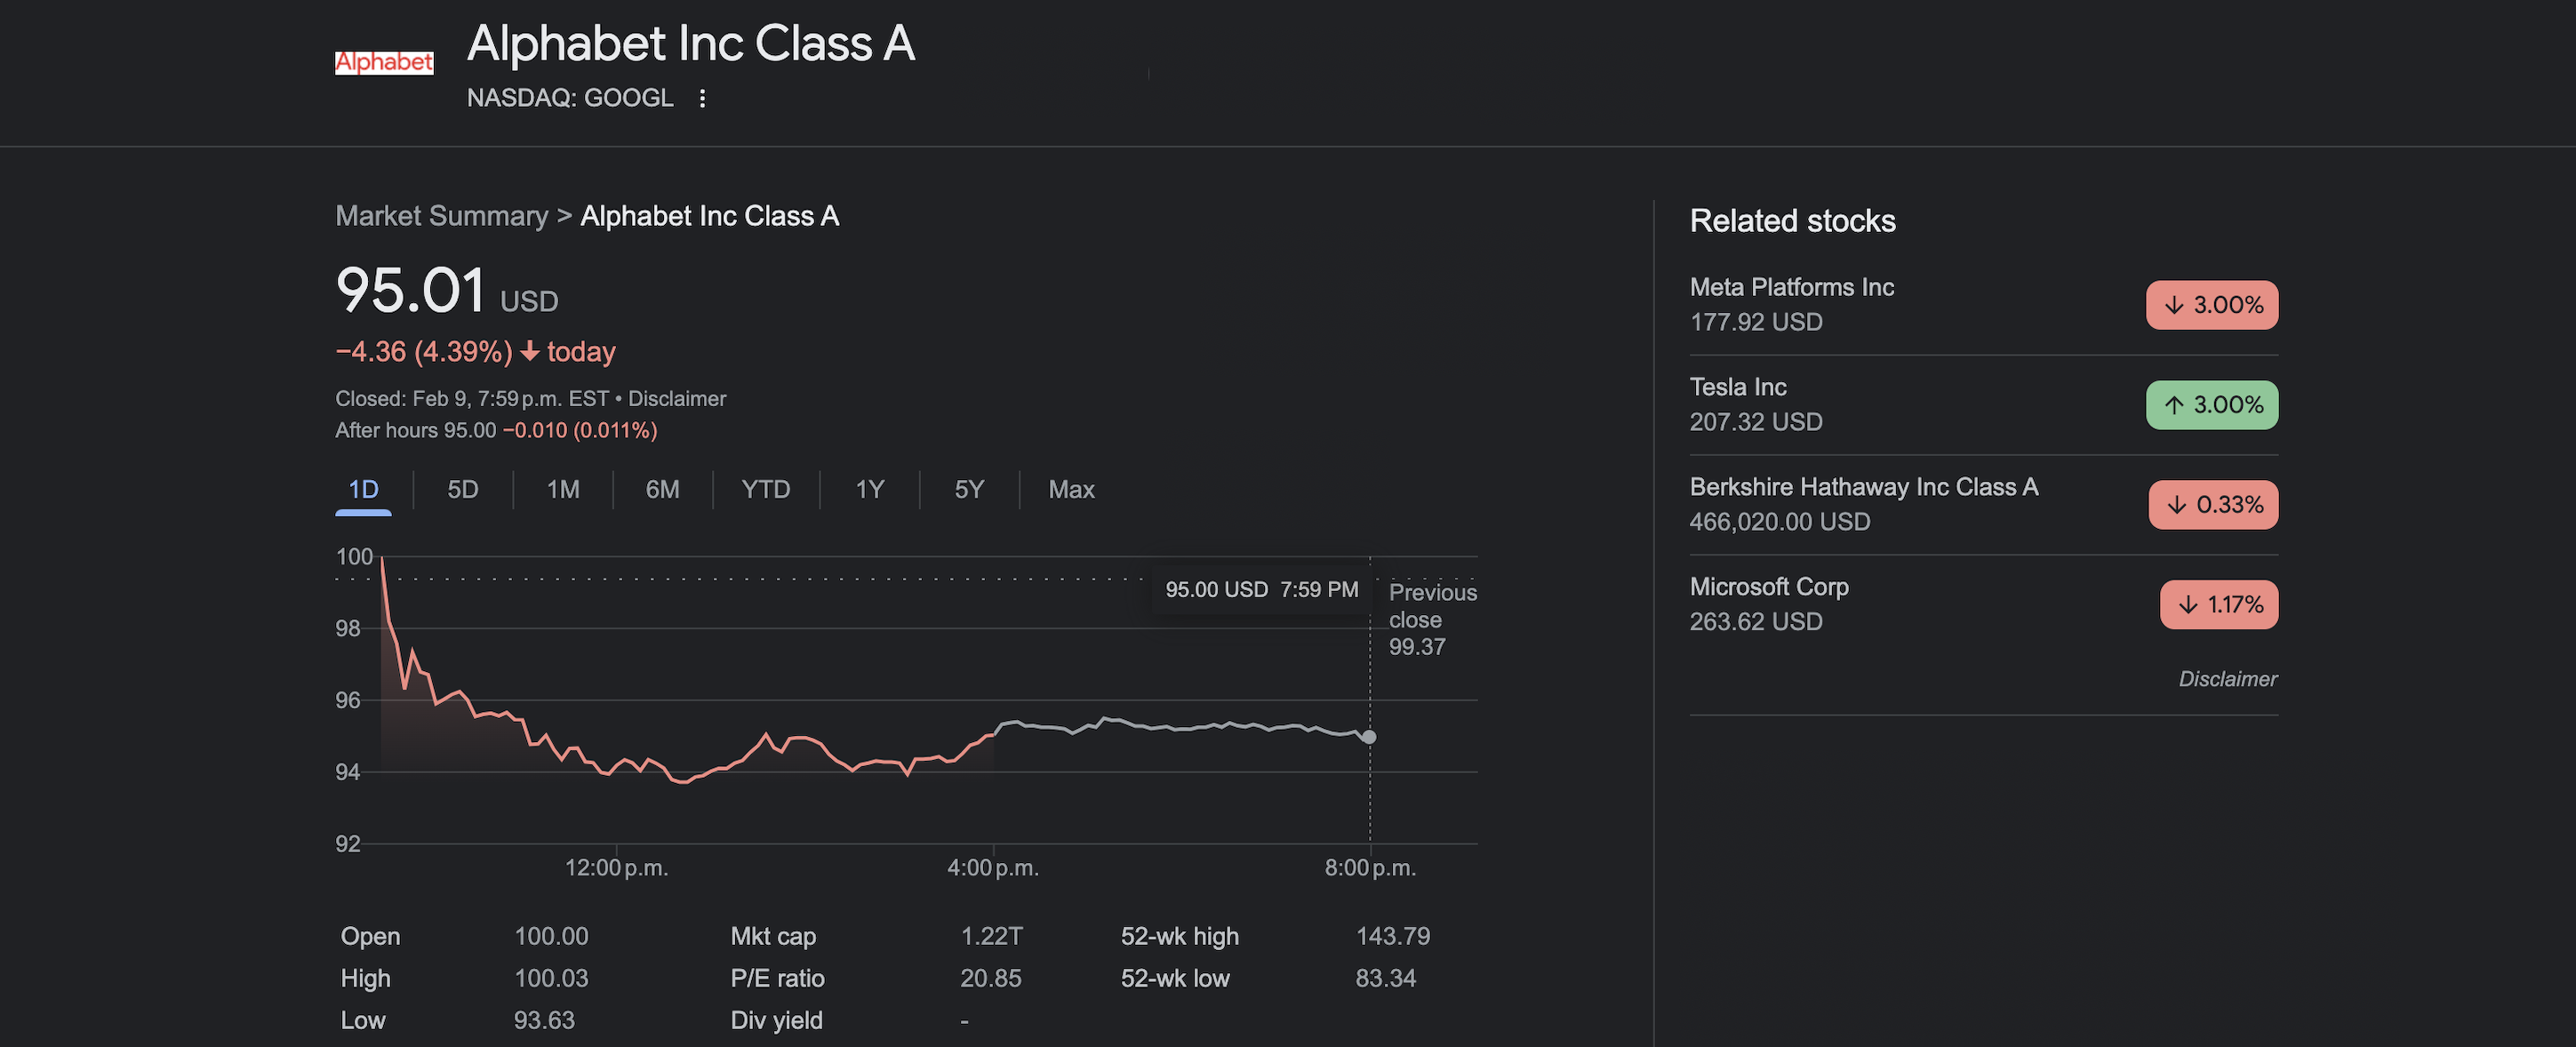The width and height of the screenshot is (2576, 1047).
Task: Click the 4:00 p.m. axis label
Action: click(993, 868)
